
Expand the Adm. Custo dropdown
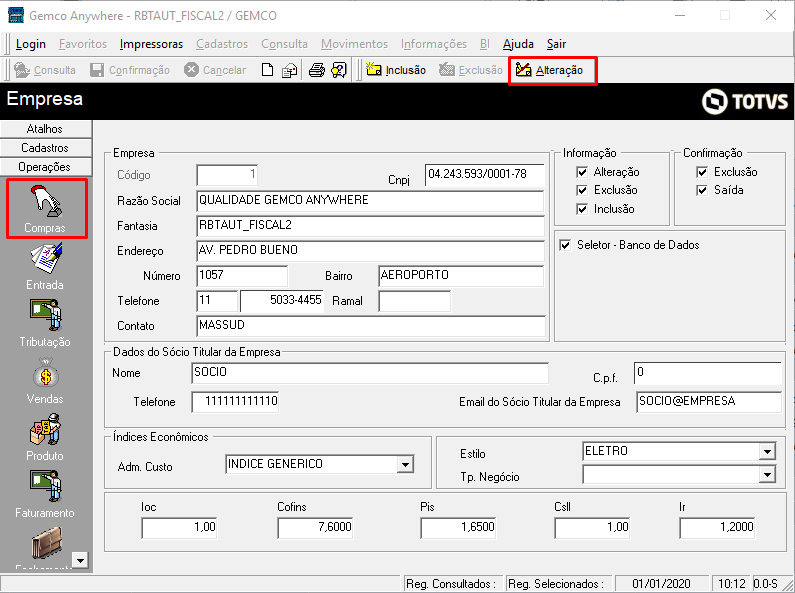click(405, 464)
